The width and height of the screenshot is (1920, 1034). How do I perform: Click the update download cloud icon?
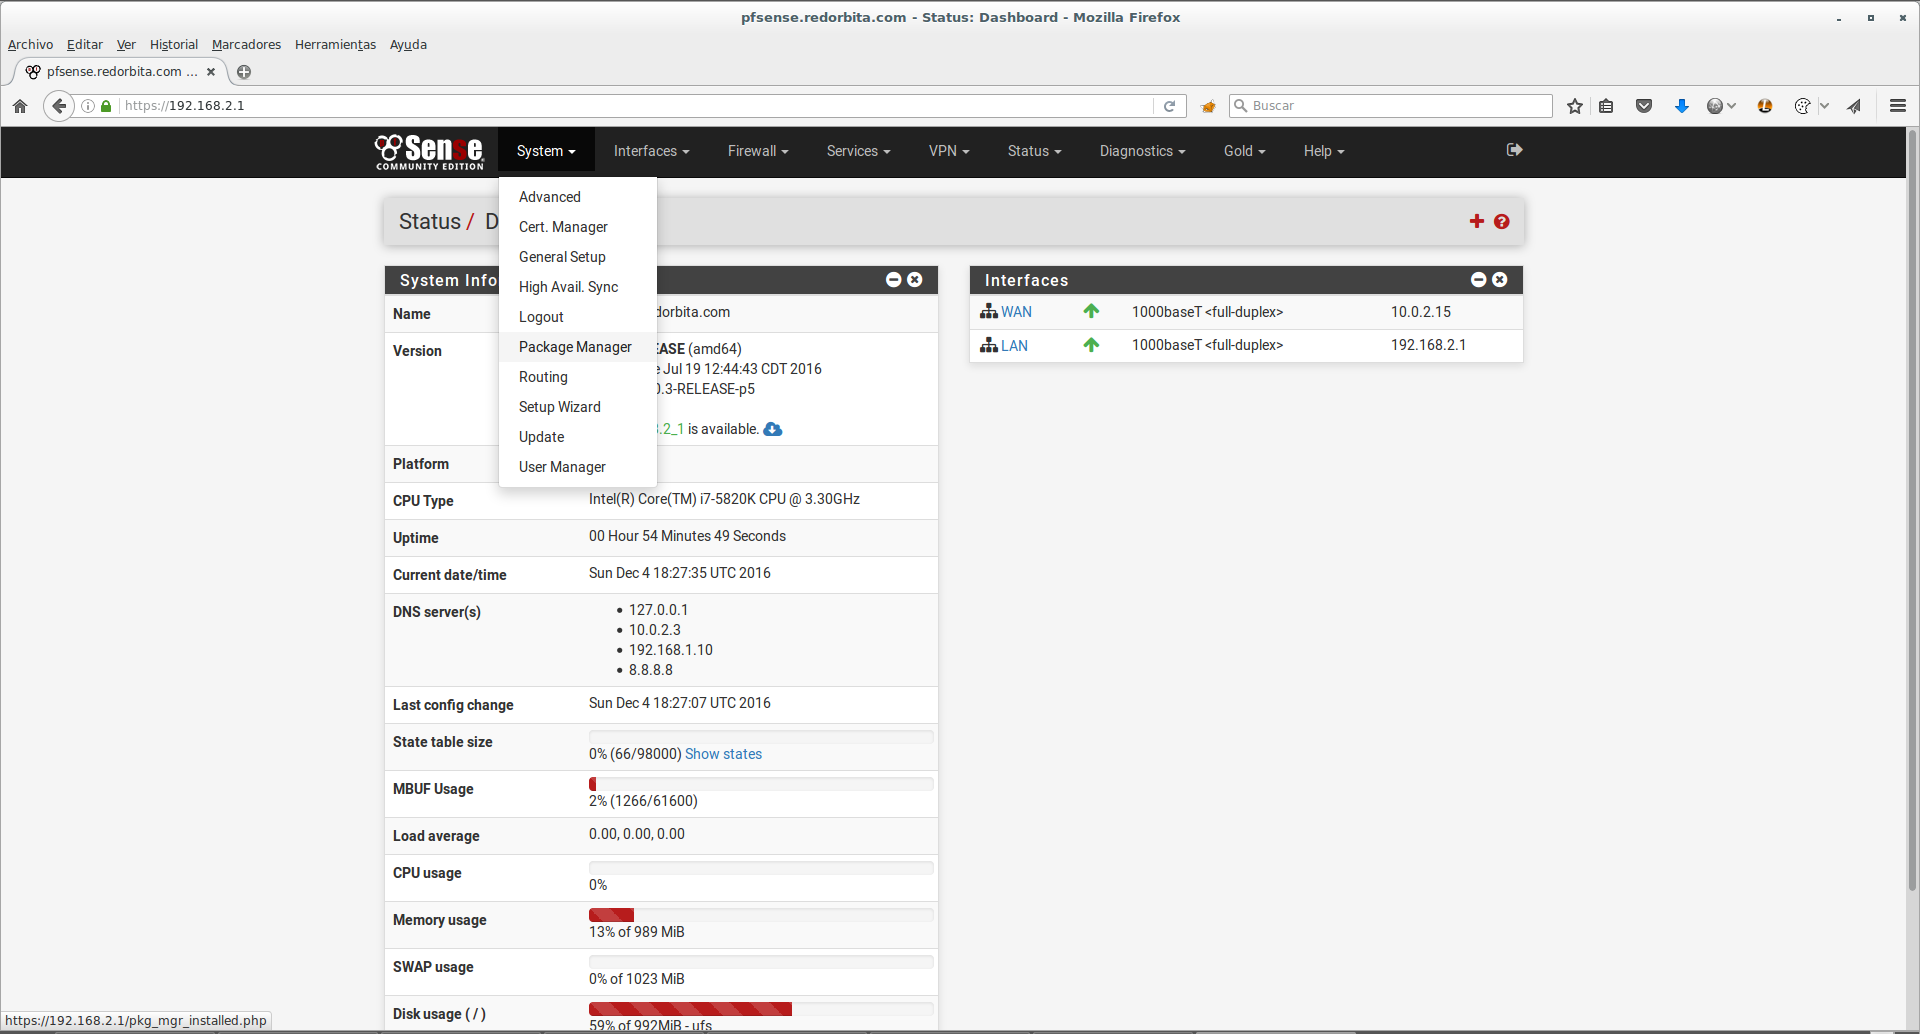tap(772, 429)
